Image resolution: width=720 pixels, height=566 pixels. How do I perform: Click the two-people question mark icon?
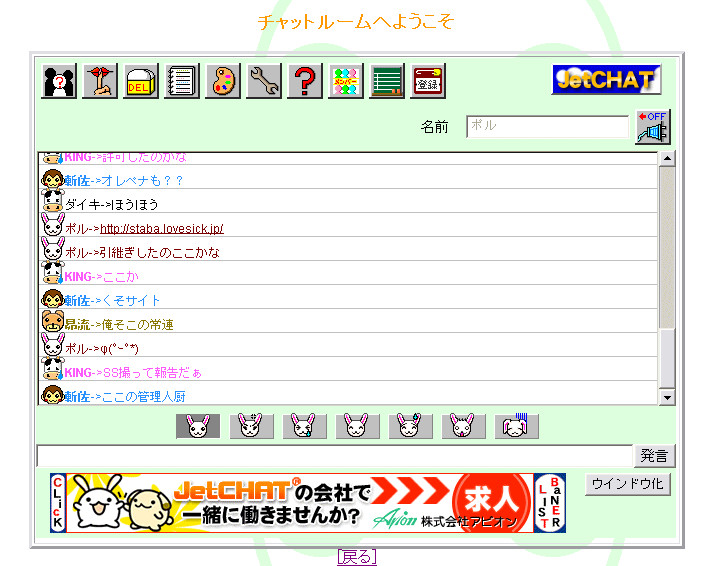[x=59, y=81]
